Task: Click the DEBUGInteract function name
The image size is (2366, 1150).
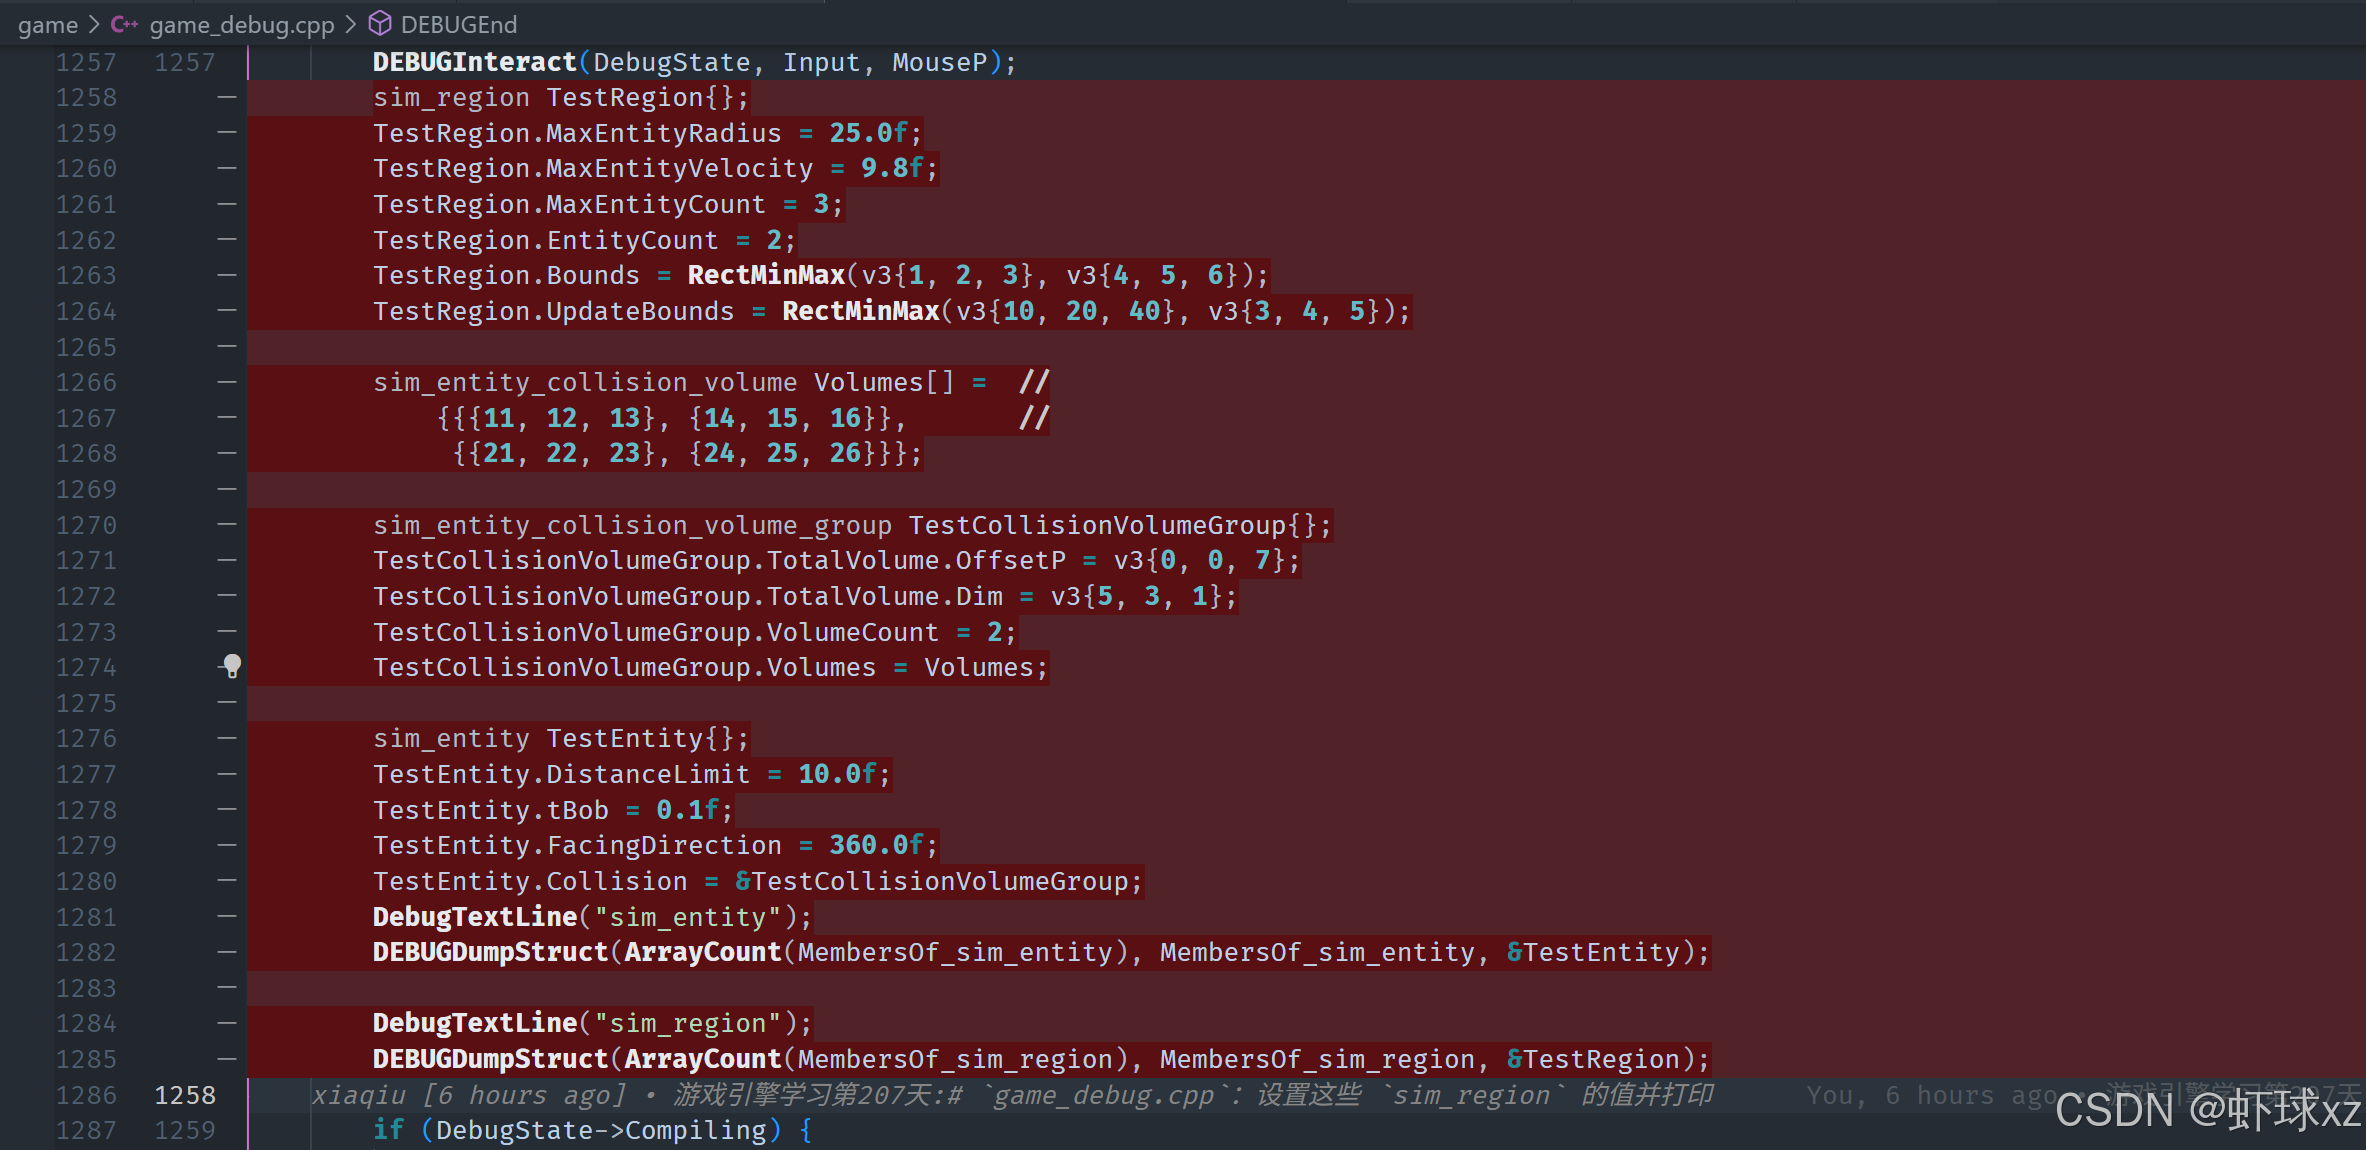Action: tap(474, 62)
